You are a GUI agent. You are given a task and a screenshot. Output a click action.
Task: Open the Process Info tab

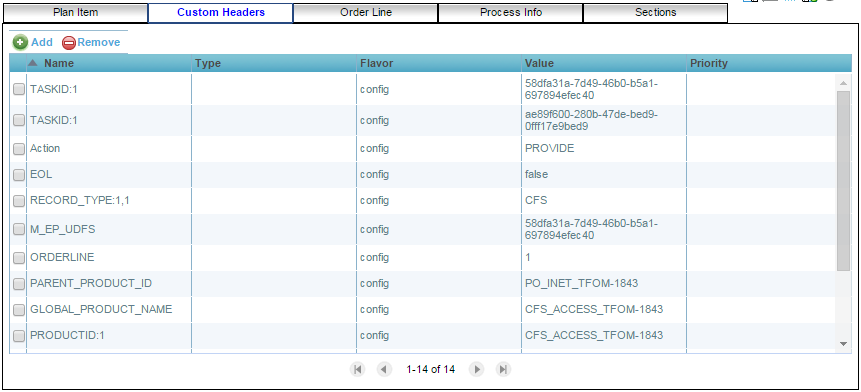511,13
